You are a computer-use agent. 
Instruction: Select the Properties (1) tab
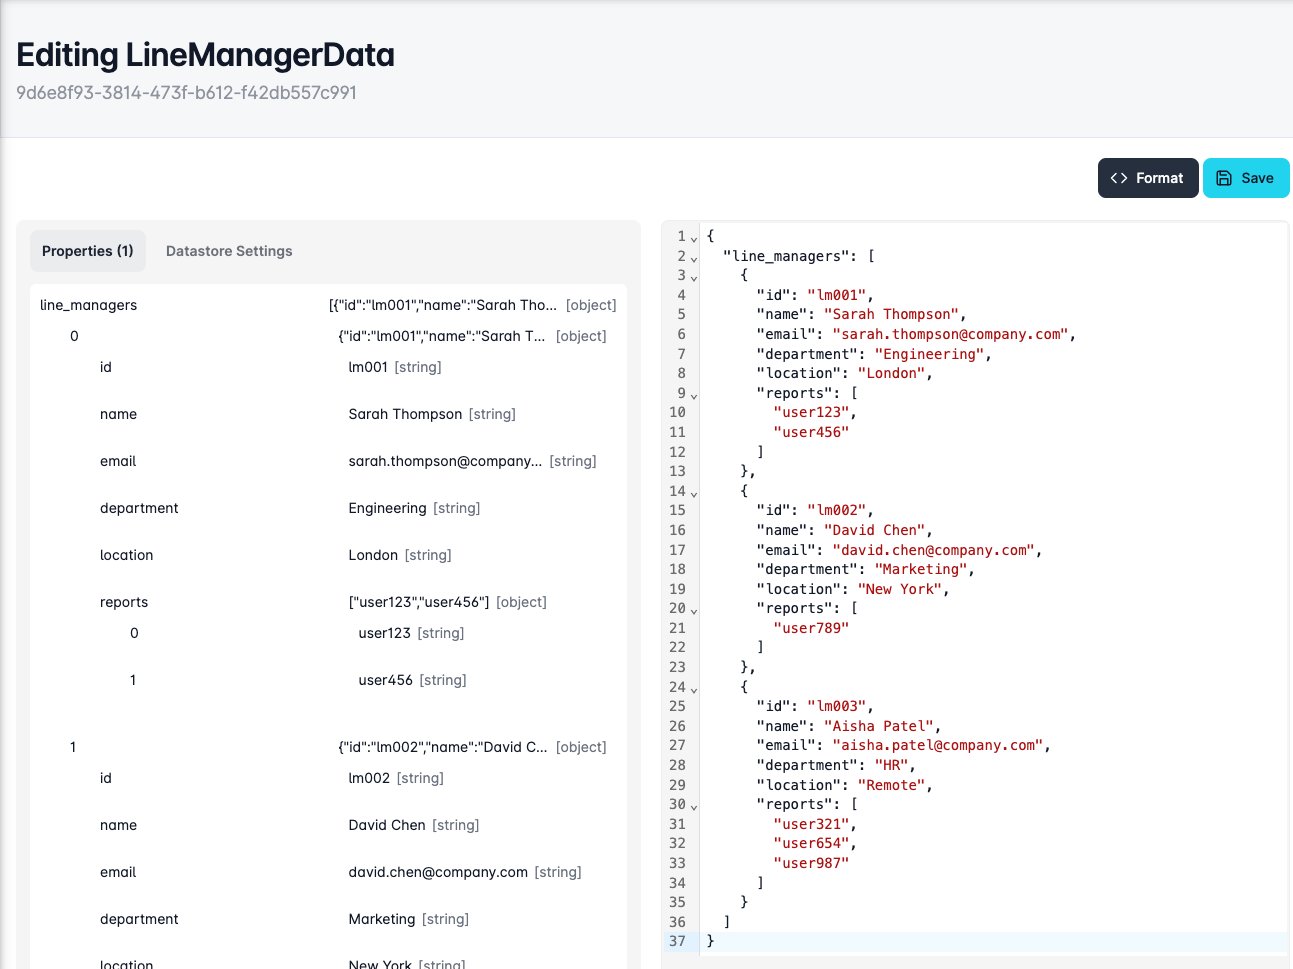(88, 251)
